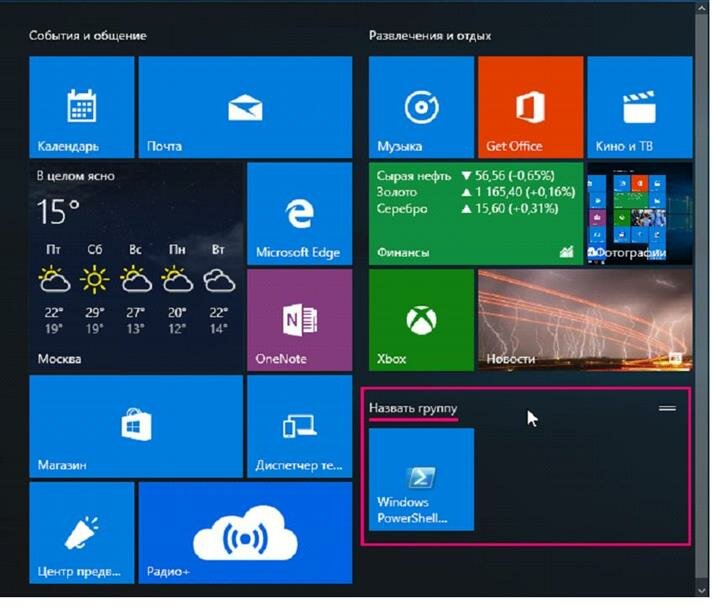The image size is (712, 614).
Task: Open the Новости news tile
Action: point(585,320)
